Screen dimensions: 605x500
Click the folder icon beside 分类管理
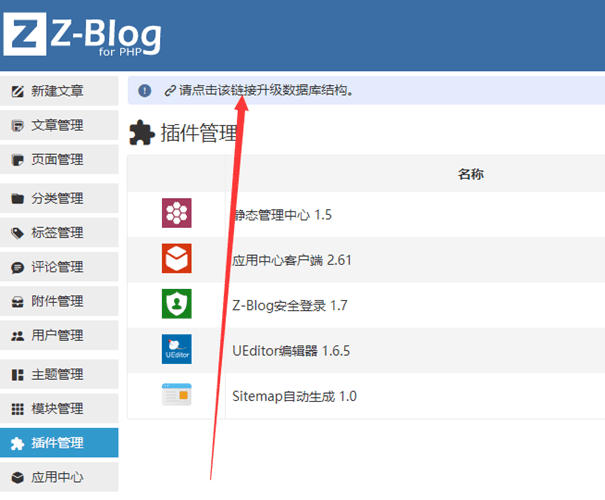click(17, 199)
